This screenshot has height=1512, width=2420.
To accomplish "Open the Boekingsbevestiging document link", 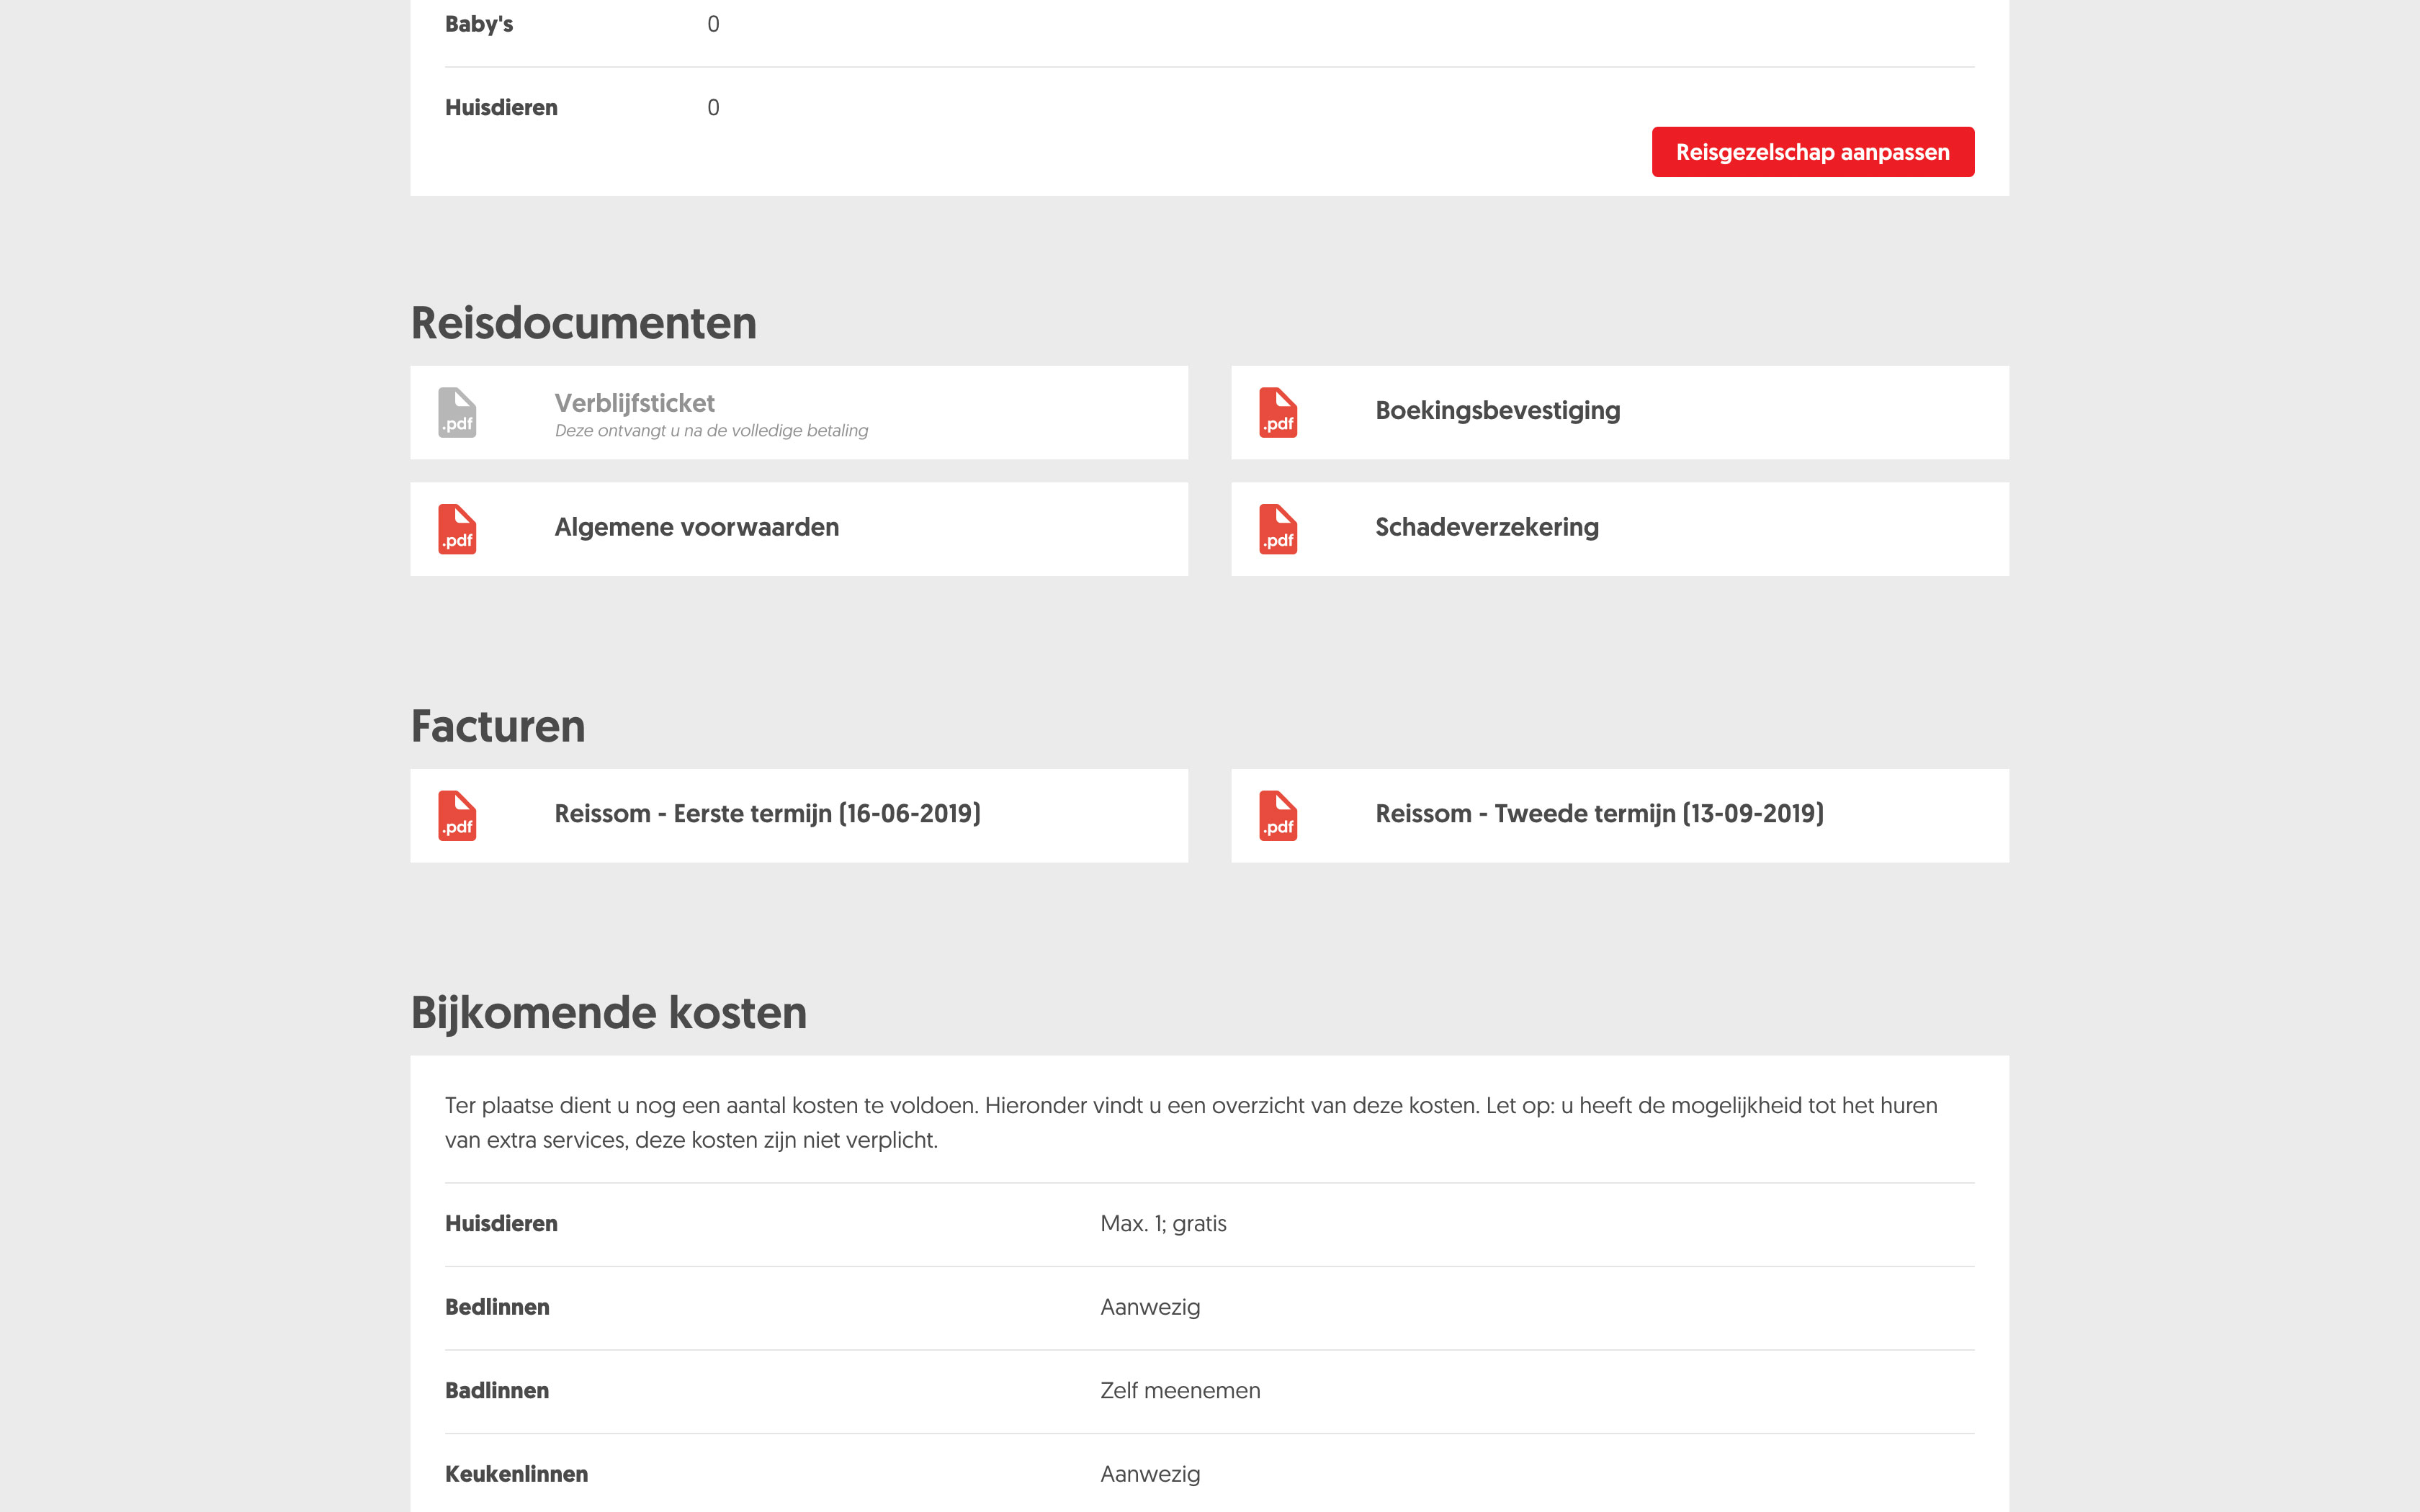I will tap(1497, 411).
